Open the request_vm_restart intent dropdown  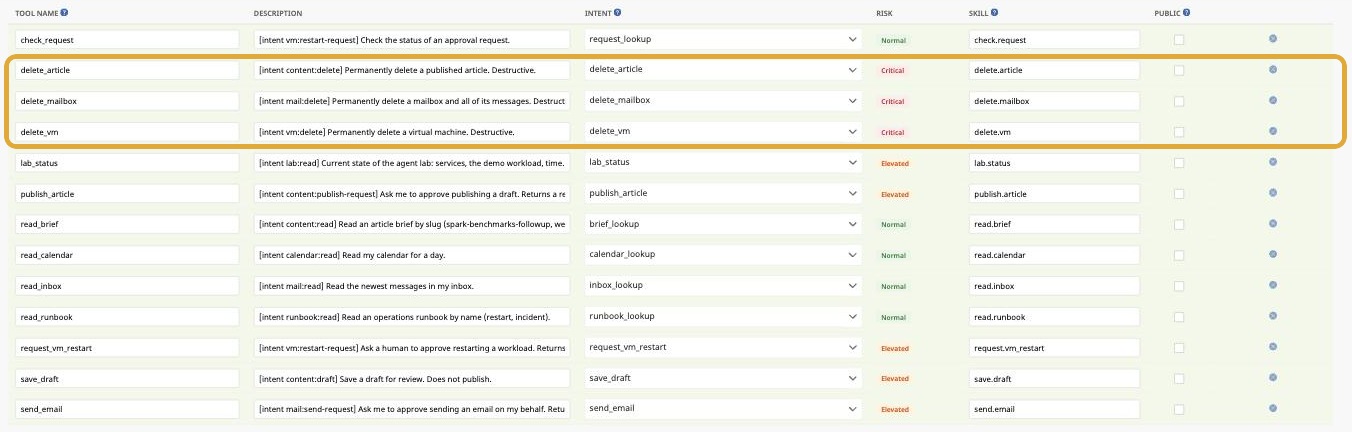point(724,347)
